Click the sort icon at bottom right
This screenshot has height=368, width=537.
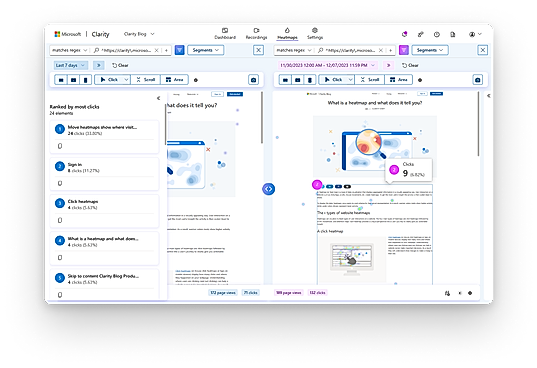447,293
